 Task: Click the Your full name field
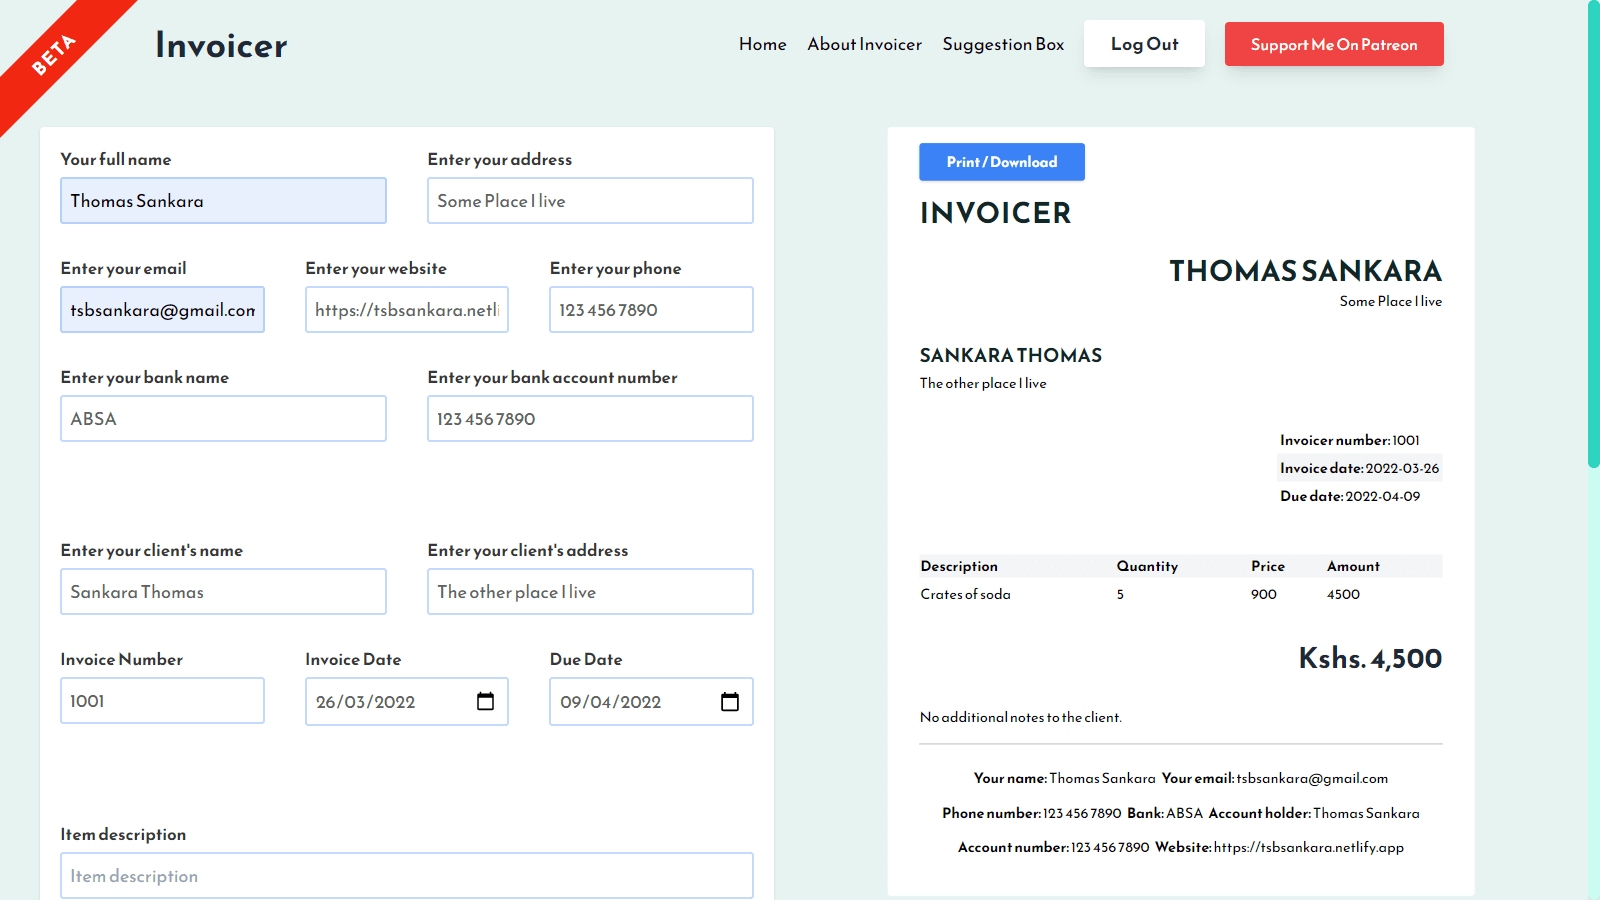pyautogui.click(x=222, y=200)
